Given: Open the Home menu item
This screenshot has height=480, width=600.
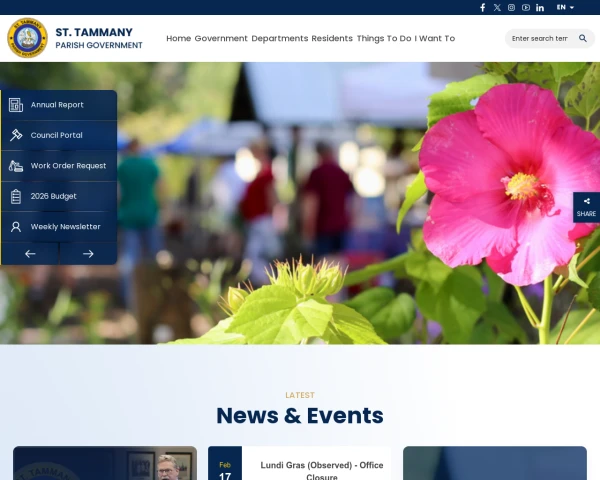Looking at the screenshot, I should pyautogui.click(x=178, y=38).
